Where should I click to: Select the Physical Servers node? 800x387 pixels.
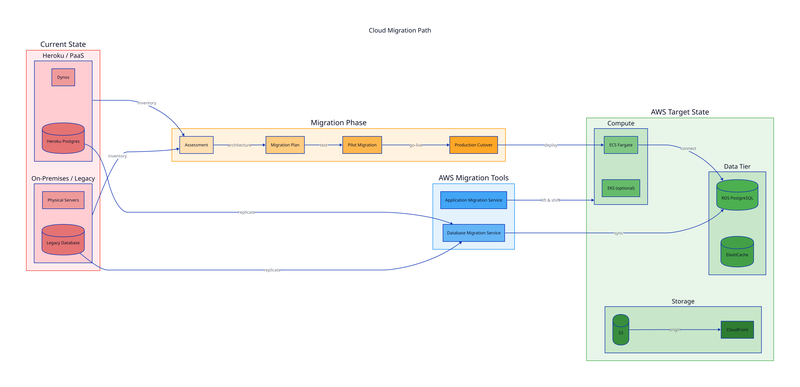(x=63, y=200)
